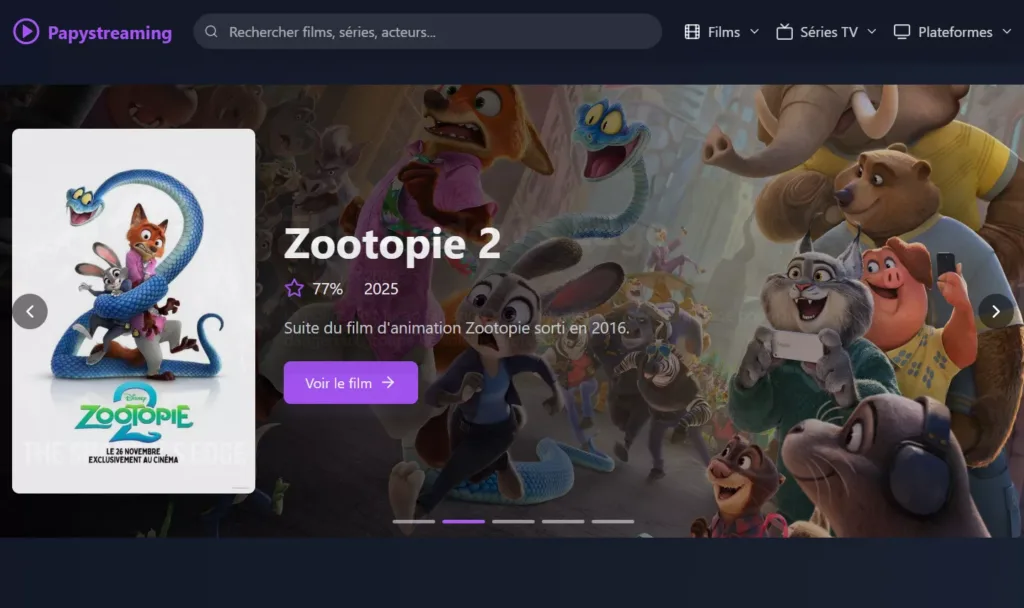Expand the Plateformes dropdown chevron
Image resolution: width=1024 pixels, height=608 pixels.
(1009, 32)
